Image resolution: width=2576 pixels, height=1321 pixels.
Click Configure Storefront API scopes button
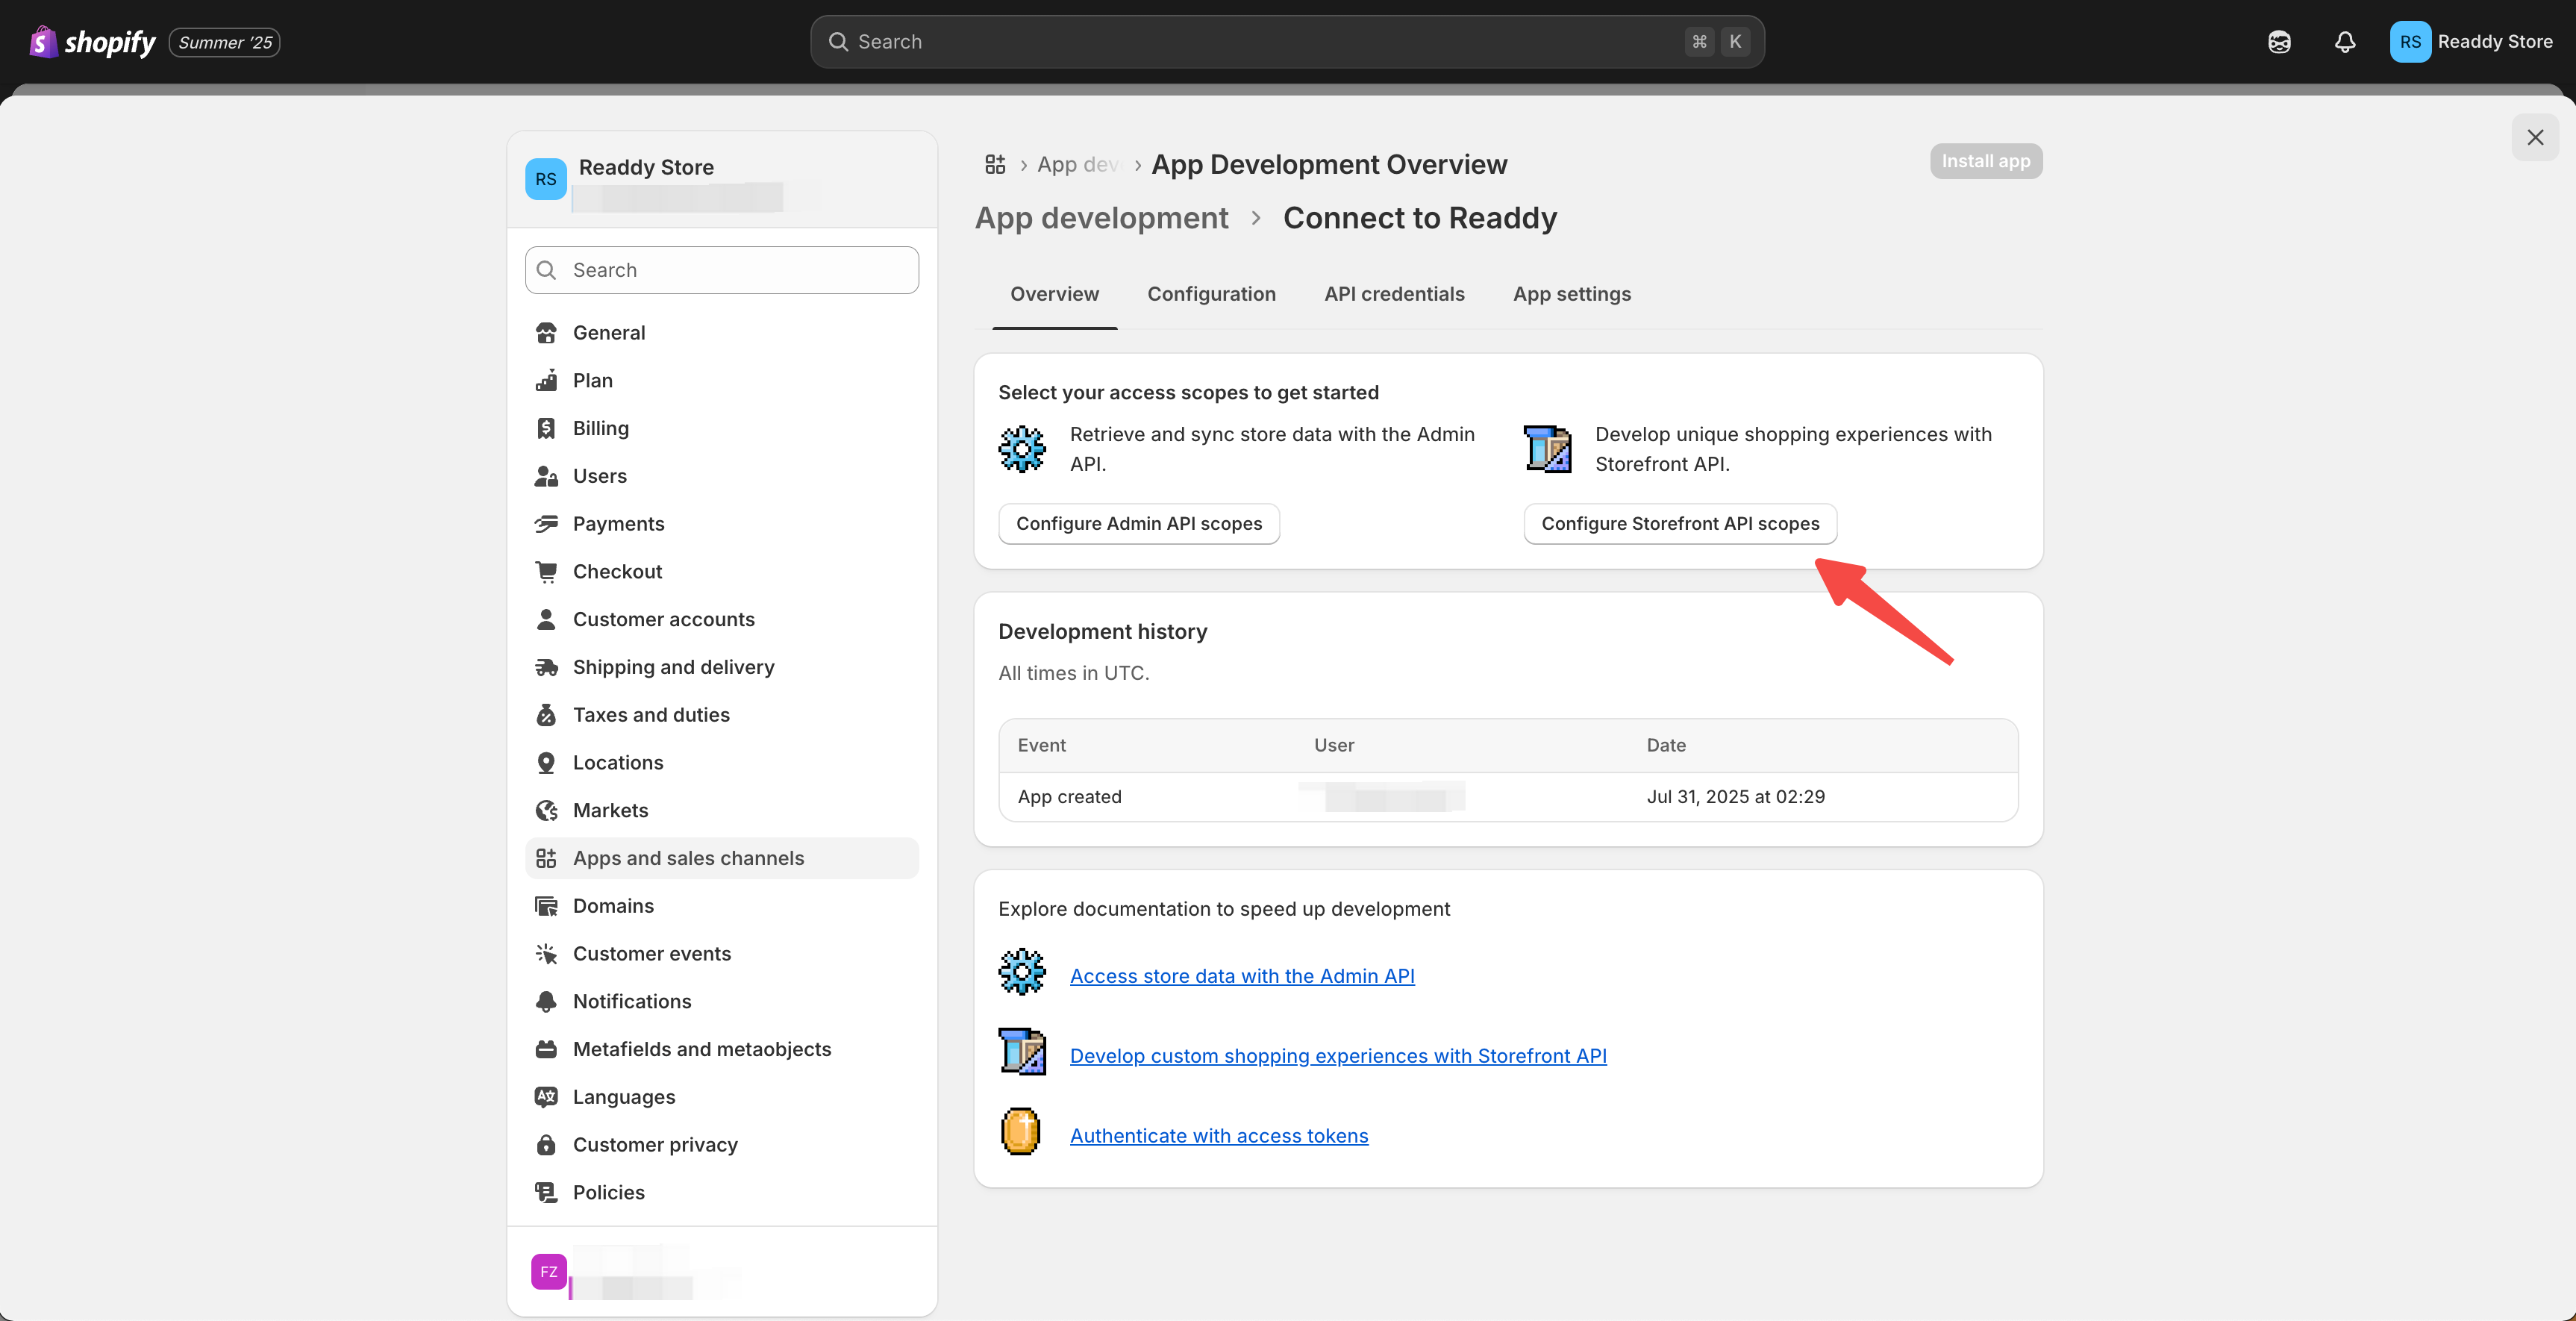[1679, 524]
